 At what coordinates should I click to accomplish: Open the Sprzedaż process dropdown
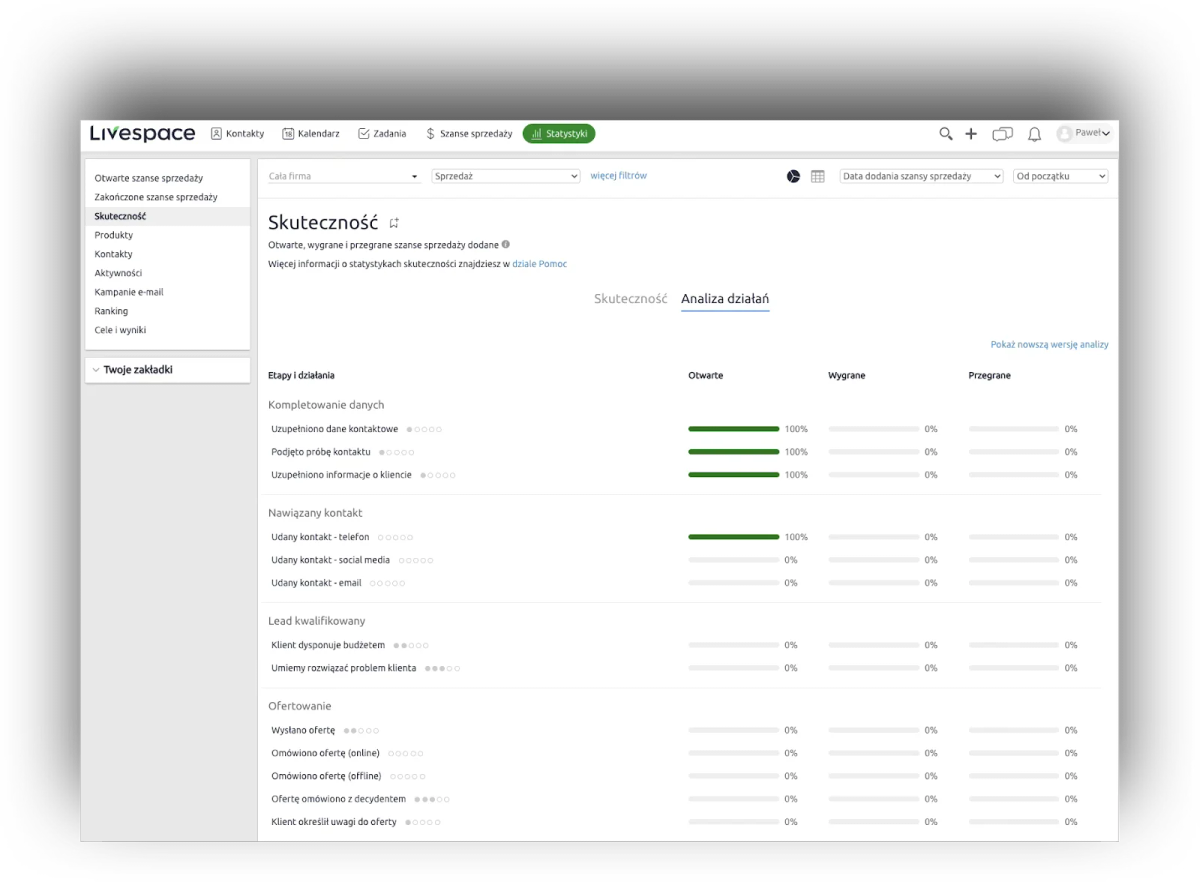[x=506, y=176]
